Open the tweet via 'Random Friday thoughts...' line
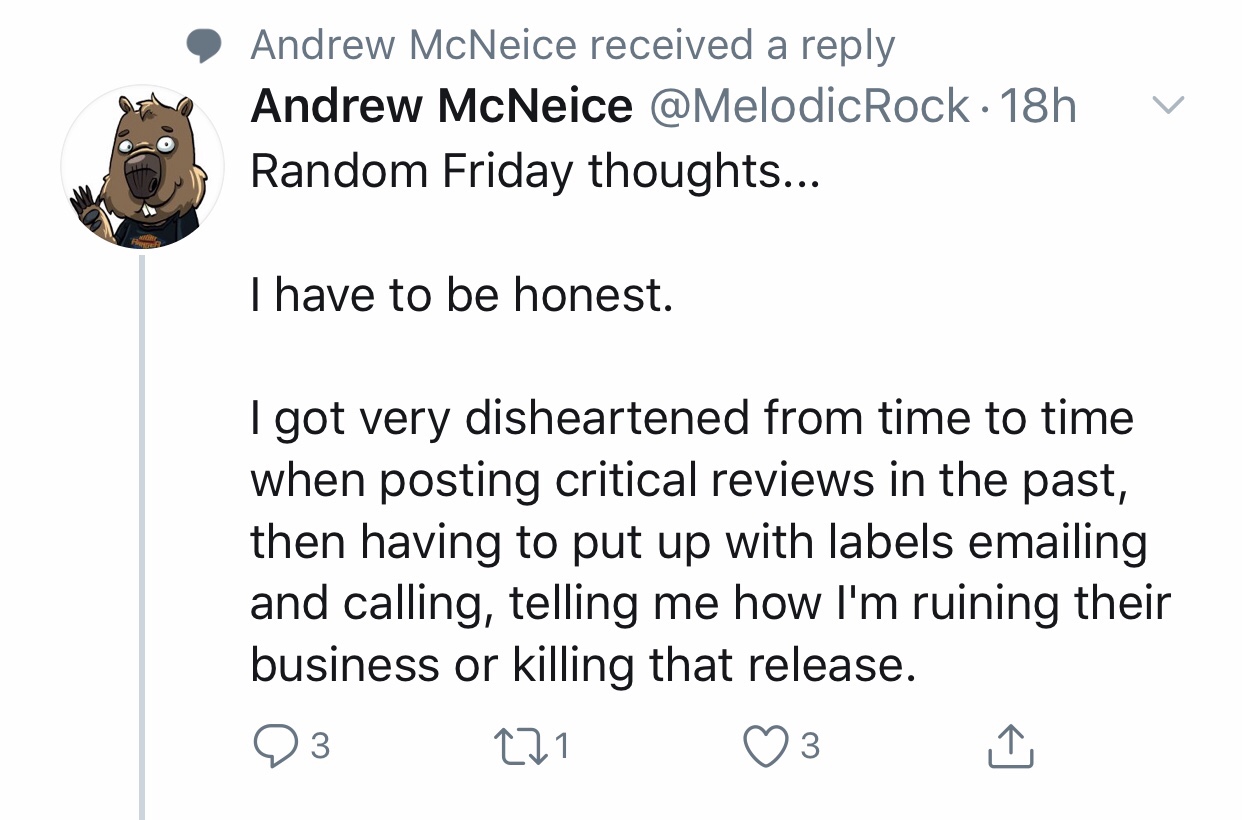 [534, 172]
